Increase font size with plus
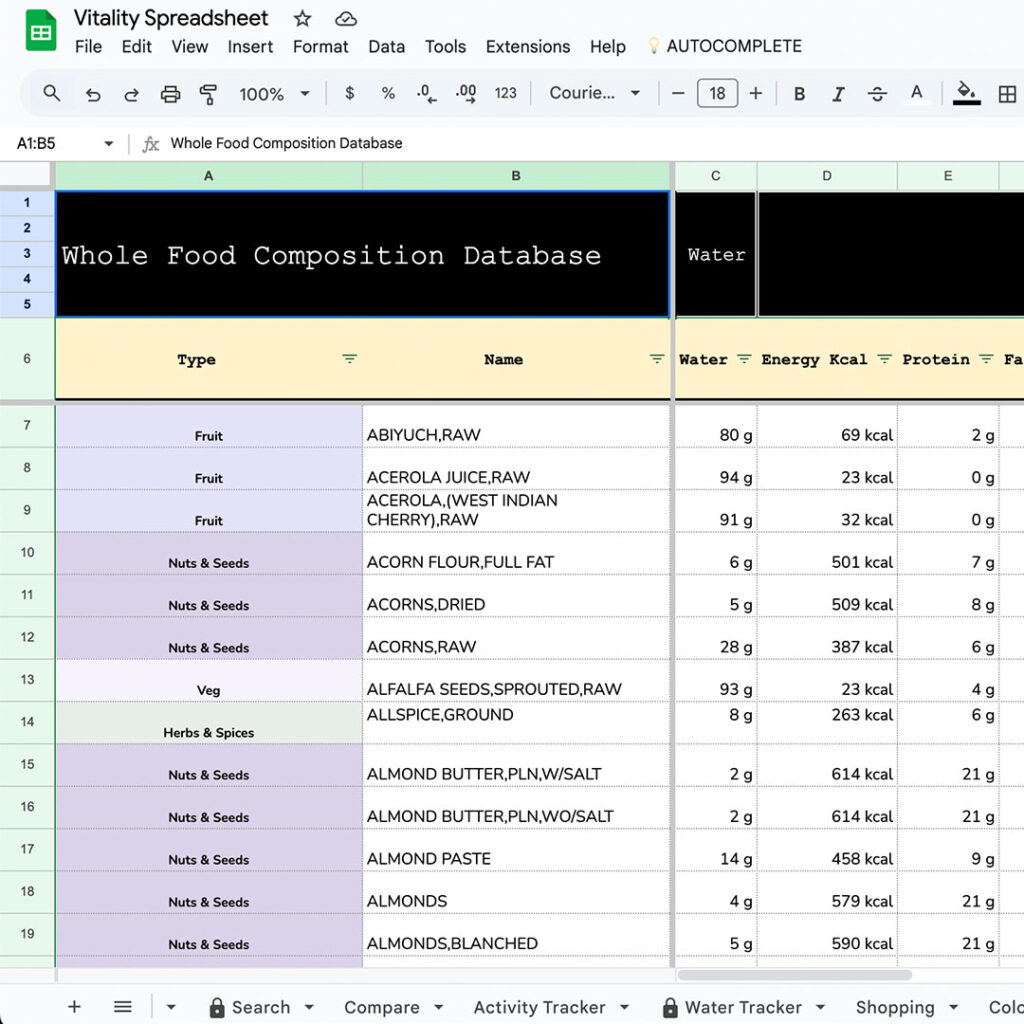 point(756,93)
